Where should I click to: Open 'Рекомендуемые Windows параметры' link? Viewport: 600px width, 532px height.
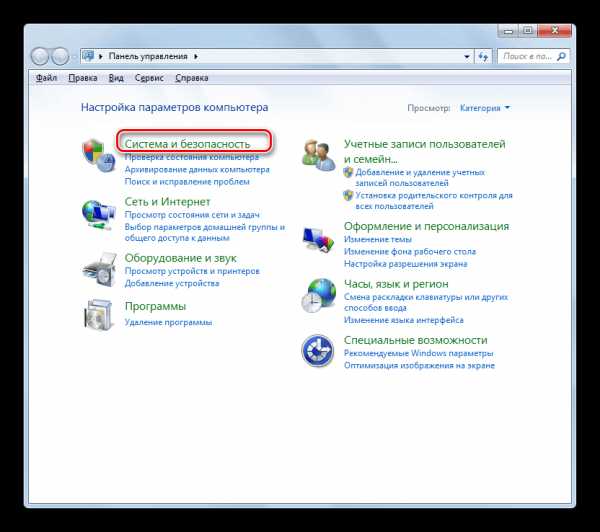[x=419, y=354]
